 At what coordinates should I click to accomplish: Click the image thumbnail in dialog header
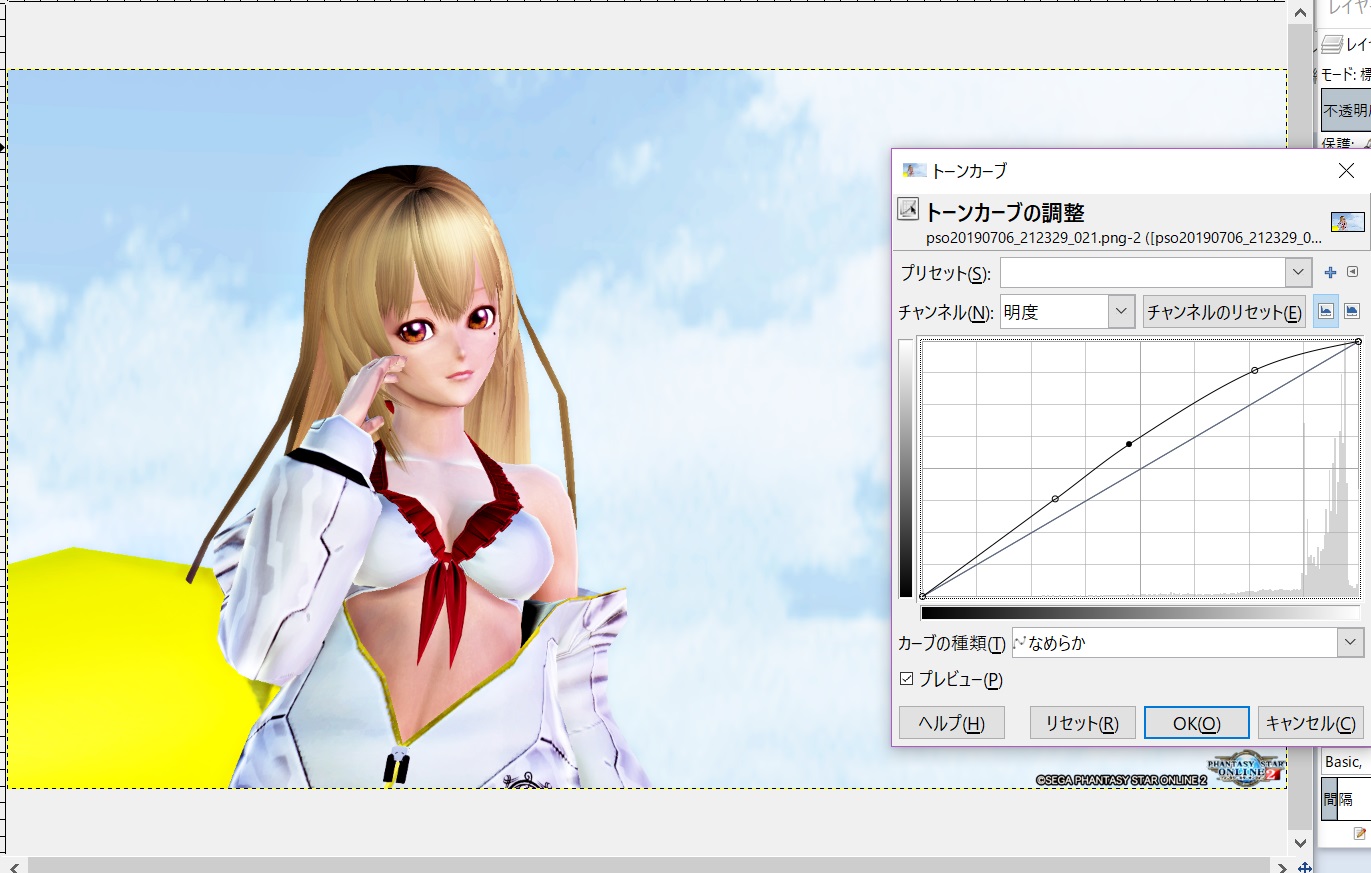pos(1347,221)
